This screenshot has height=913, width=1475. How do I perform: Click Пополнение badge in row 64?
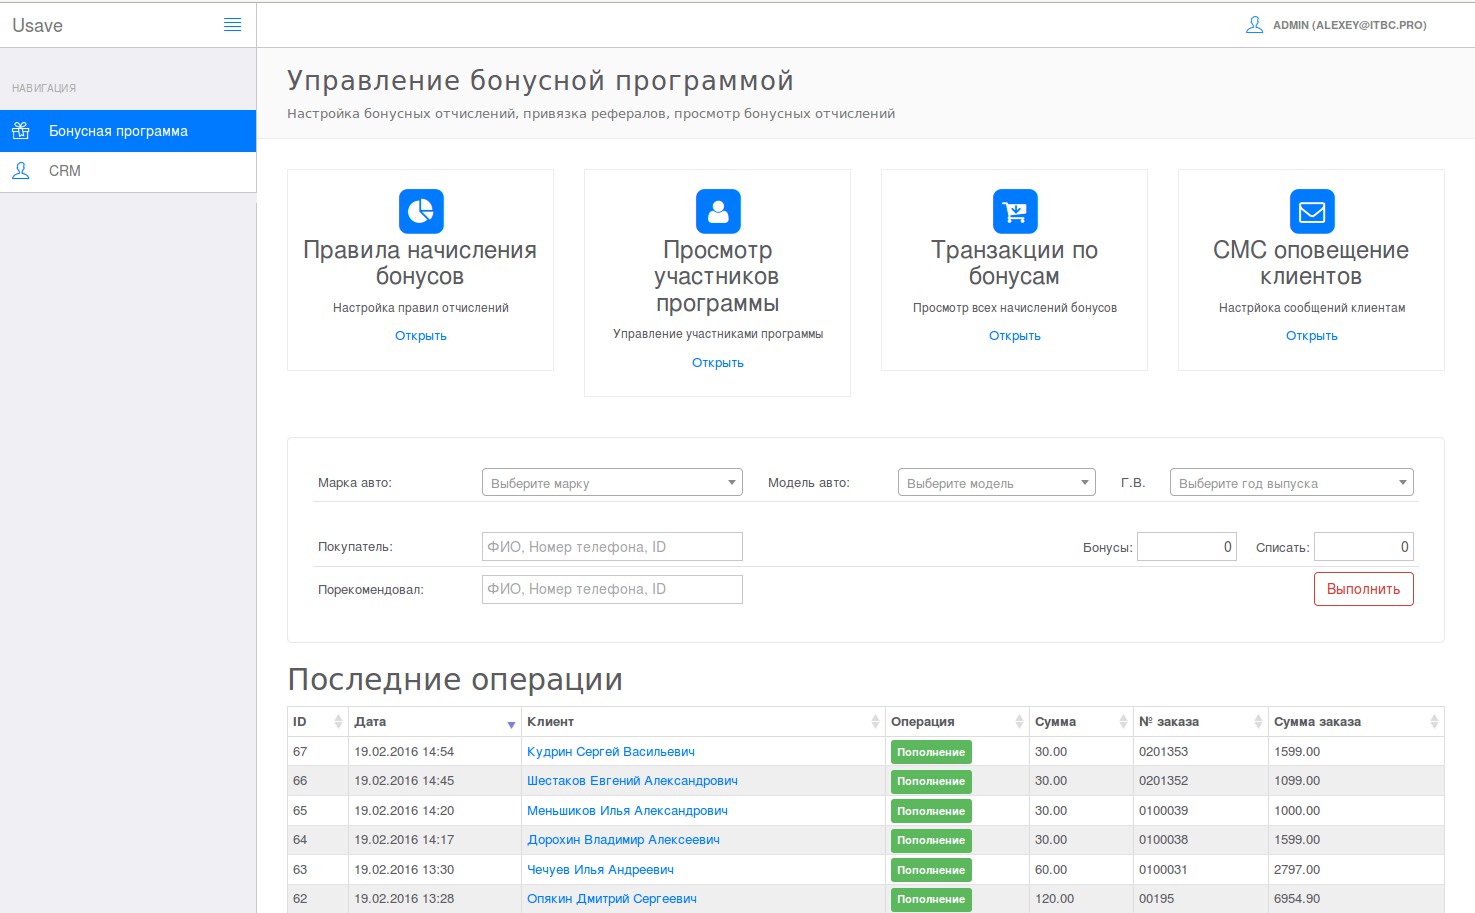(x=931, y=840)
